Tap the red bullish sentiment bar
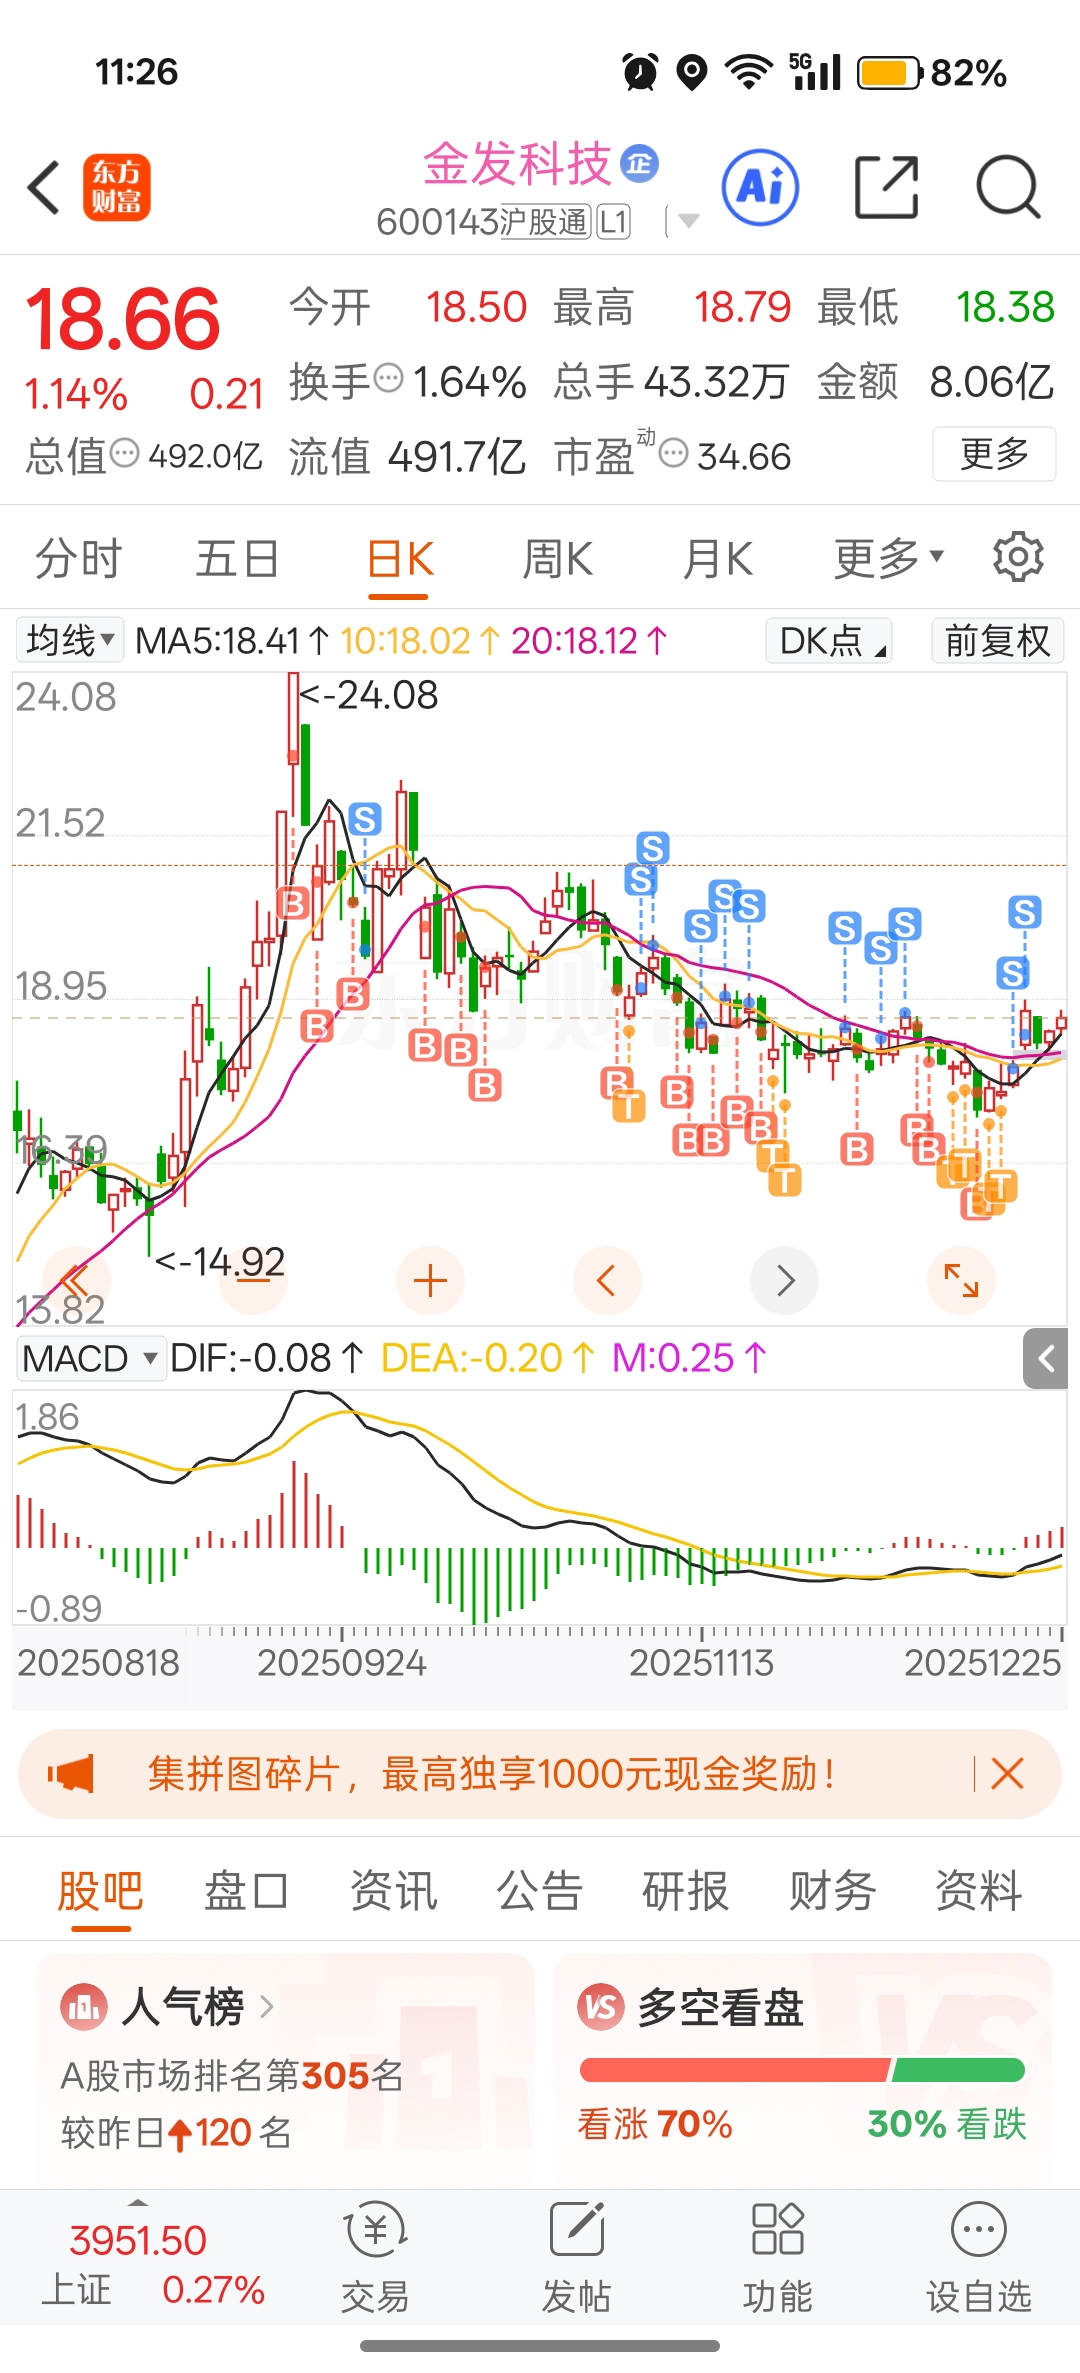The height and width of the screenshot is (2373, 1080). [734, 2070]
